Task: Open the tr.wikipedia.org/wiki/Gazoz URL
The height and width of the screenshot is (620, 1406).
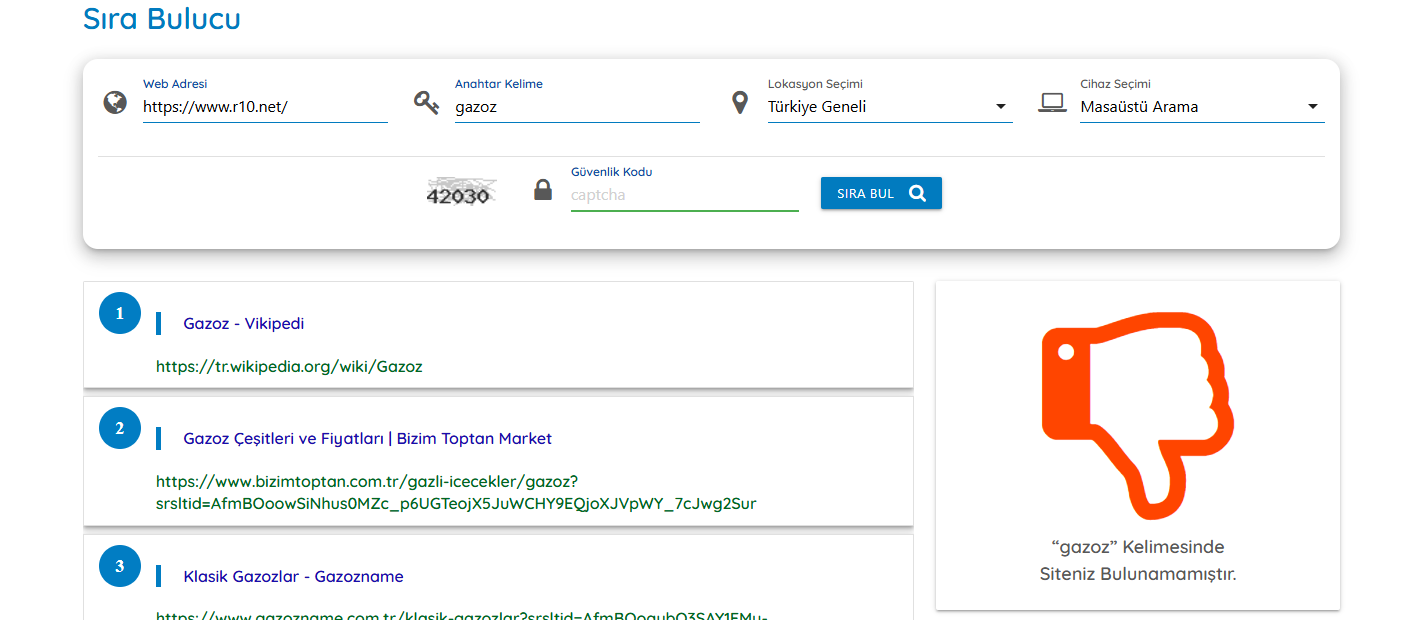Action: (289, 367)
